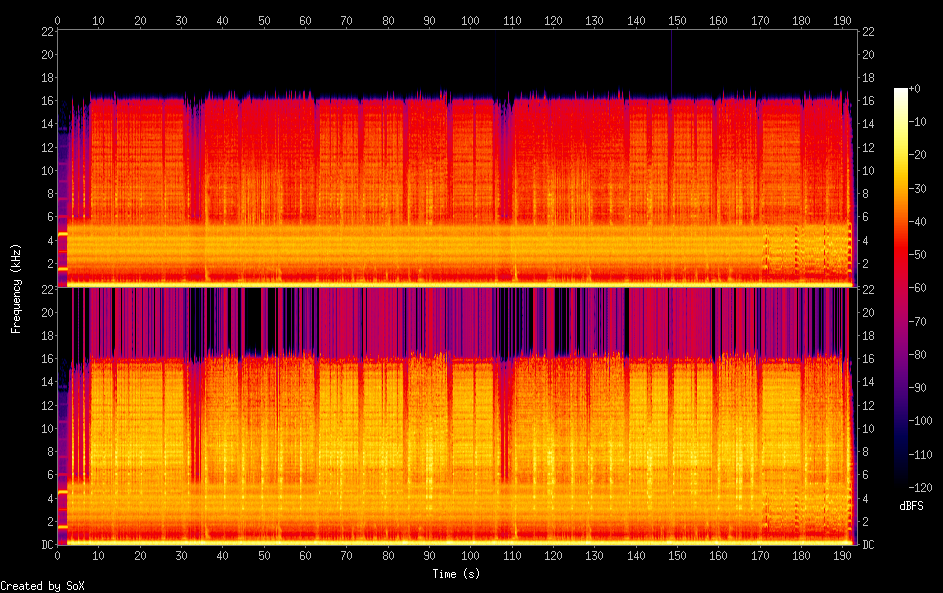
Task: Click "0" on the top time axis
Action: [x=57, y=20]
